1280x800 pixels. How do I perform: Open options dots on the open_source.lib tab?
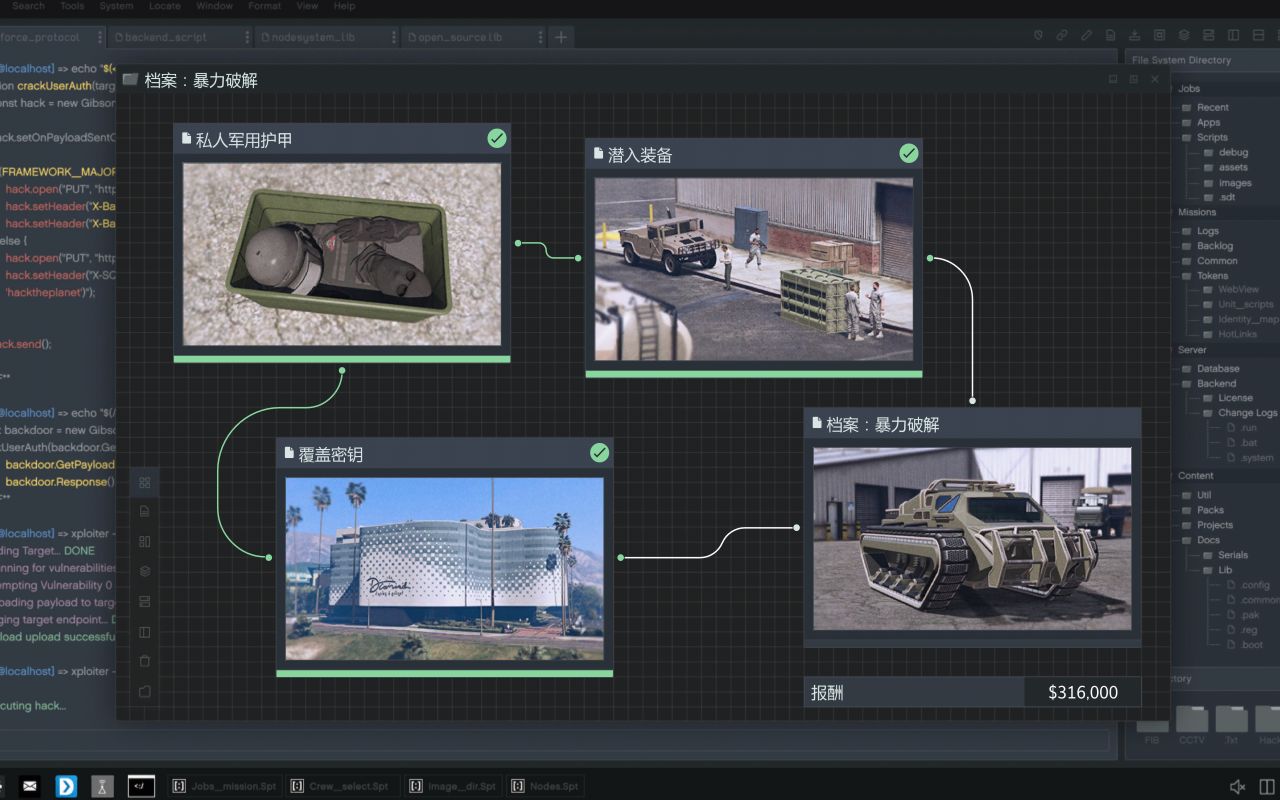click(x=541, y=37)
